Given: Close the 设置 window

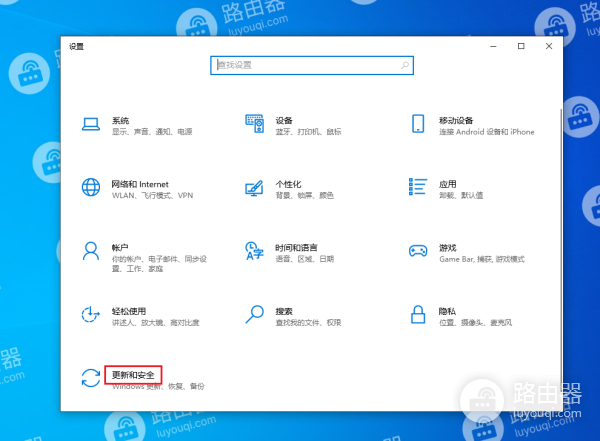Looking at the screenshot, I should pos(549,46).
